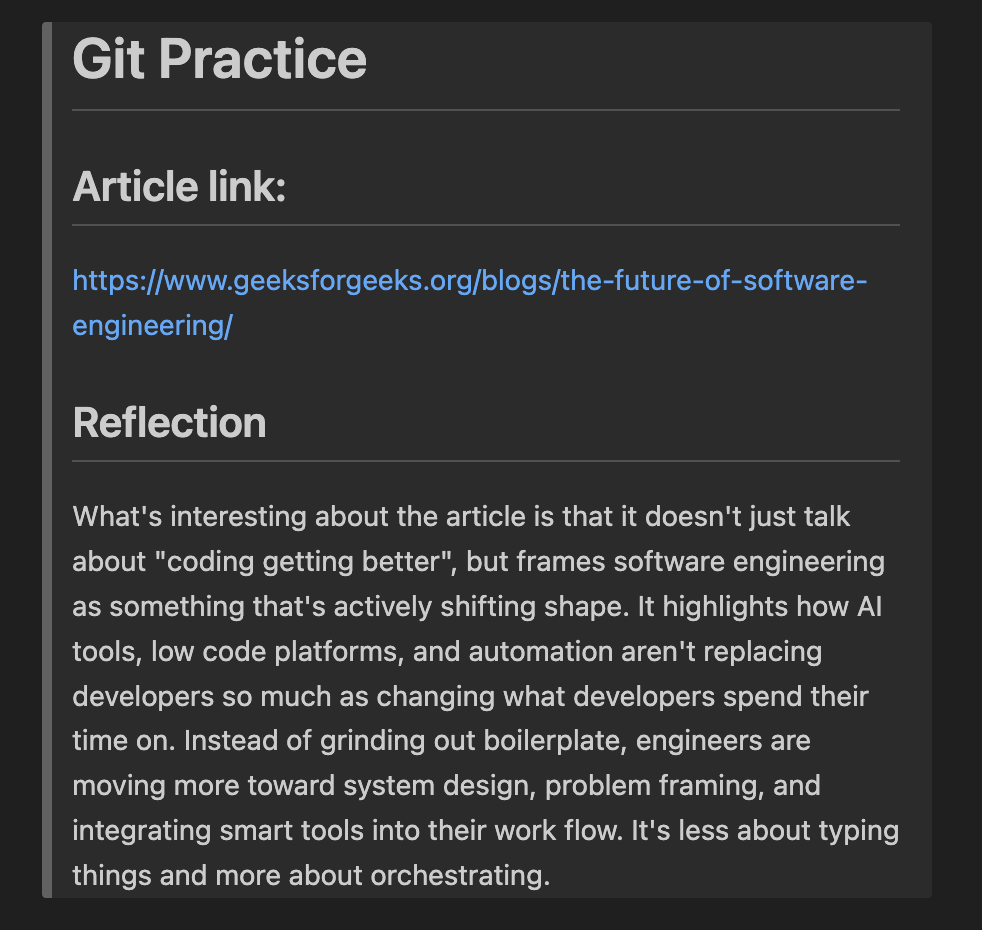
Task: Click the "Git Practice" title heading
Action: 220,59
